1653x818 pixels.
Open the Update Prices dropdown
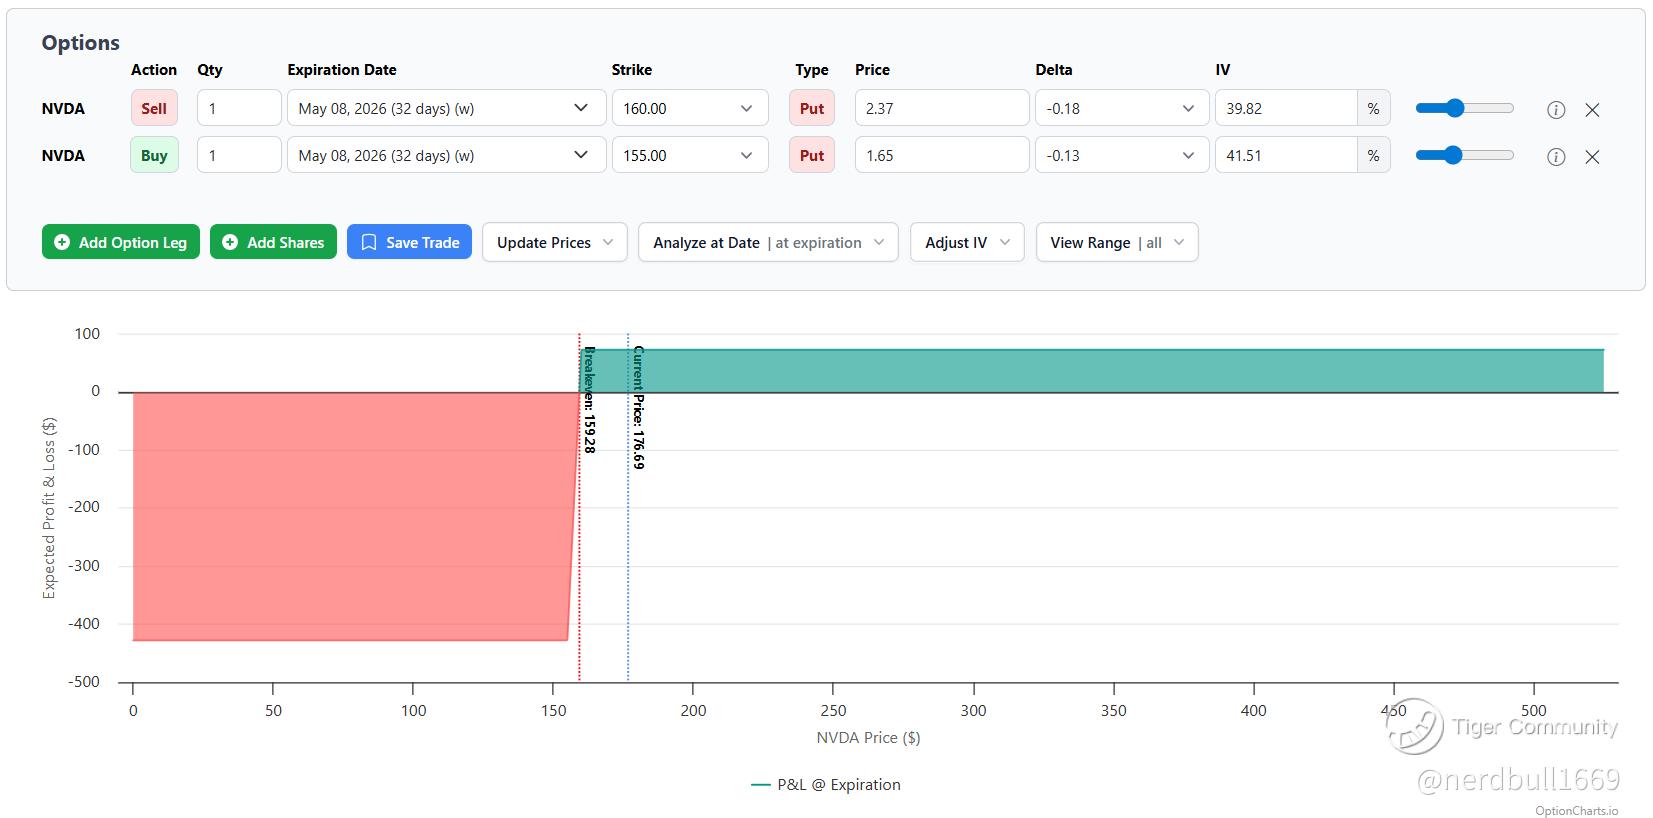tap(555, 242)
